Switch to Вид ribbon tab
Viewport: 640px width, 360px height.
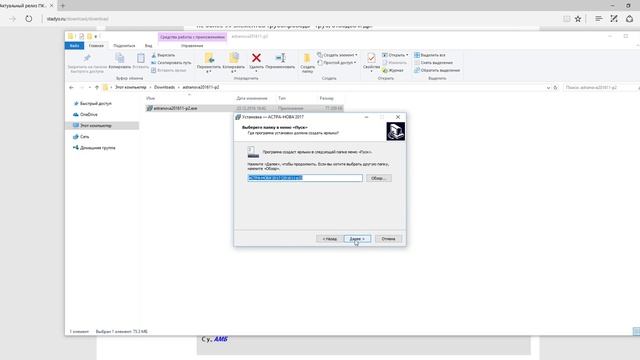coord(149,46)
